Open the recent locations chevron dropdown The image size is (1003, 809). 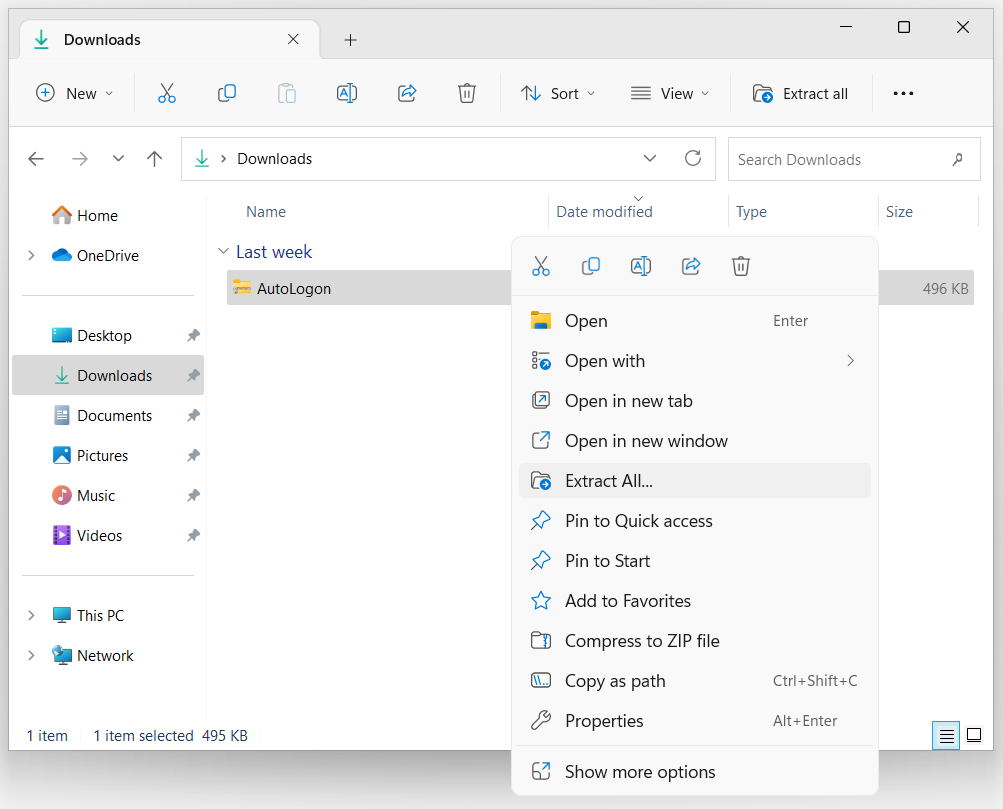coord(118,159)
